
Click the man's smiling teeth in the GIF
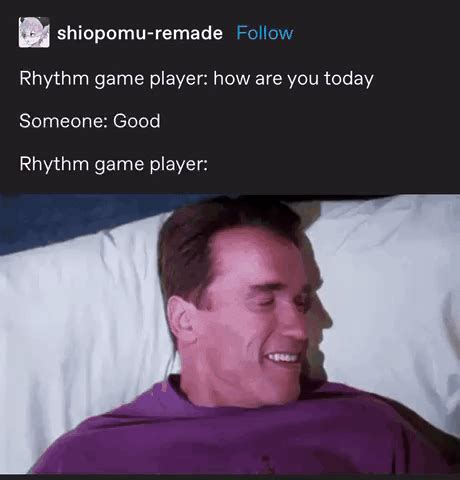283,358
